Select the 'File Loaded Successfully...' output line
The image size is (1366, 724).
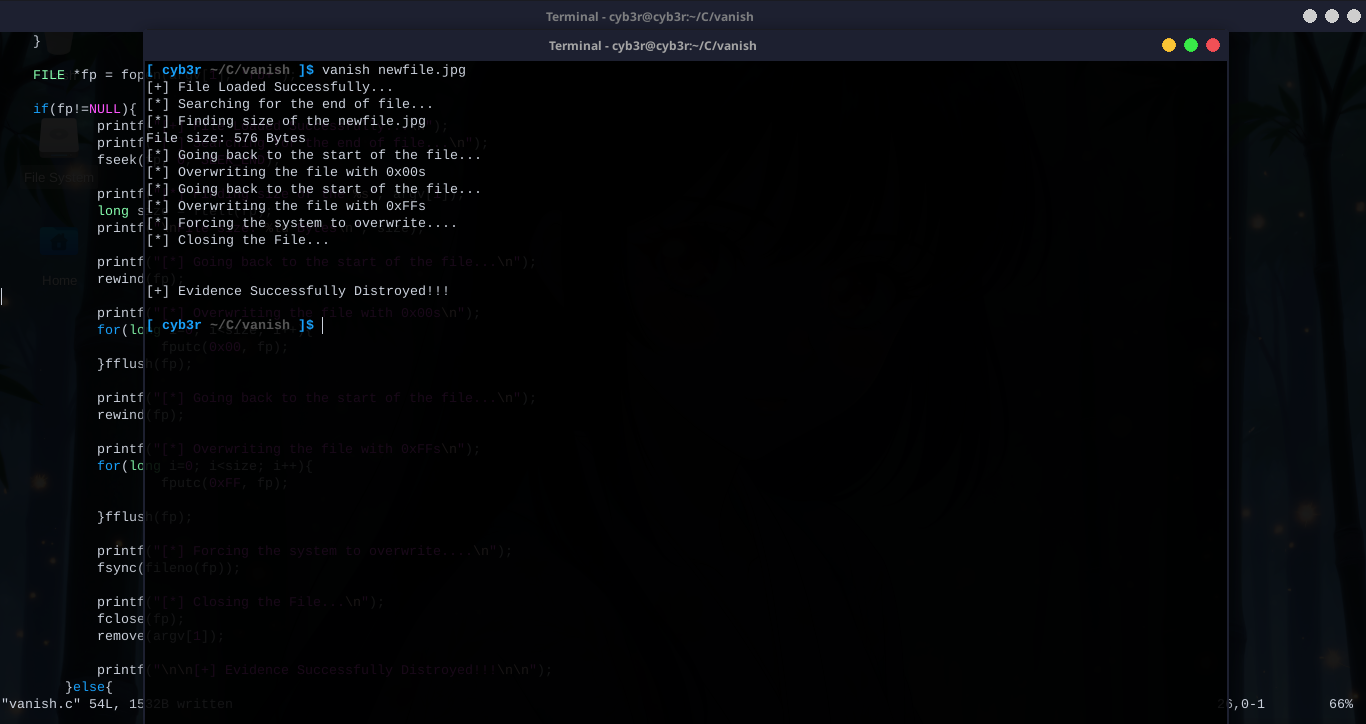coord(270,87)
